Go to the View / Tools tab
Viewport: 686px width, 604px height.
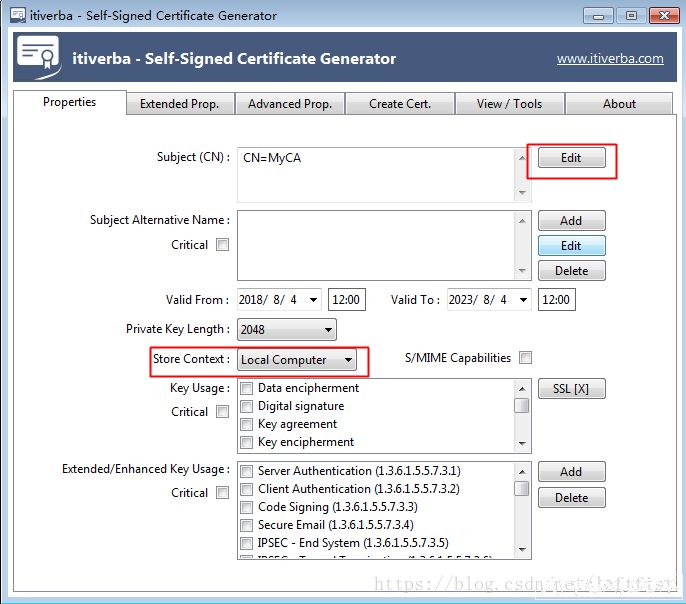point(509,104)
